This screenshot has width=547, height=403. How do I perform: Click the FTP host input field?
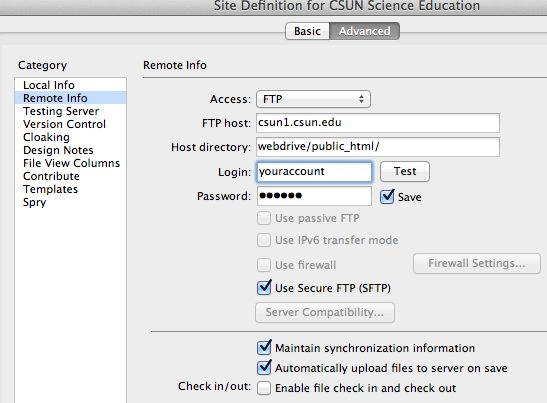(378, 123)
